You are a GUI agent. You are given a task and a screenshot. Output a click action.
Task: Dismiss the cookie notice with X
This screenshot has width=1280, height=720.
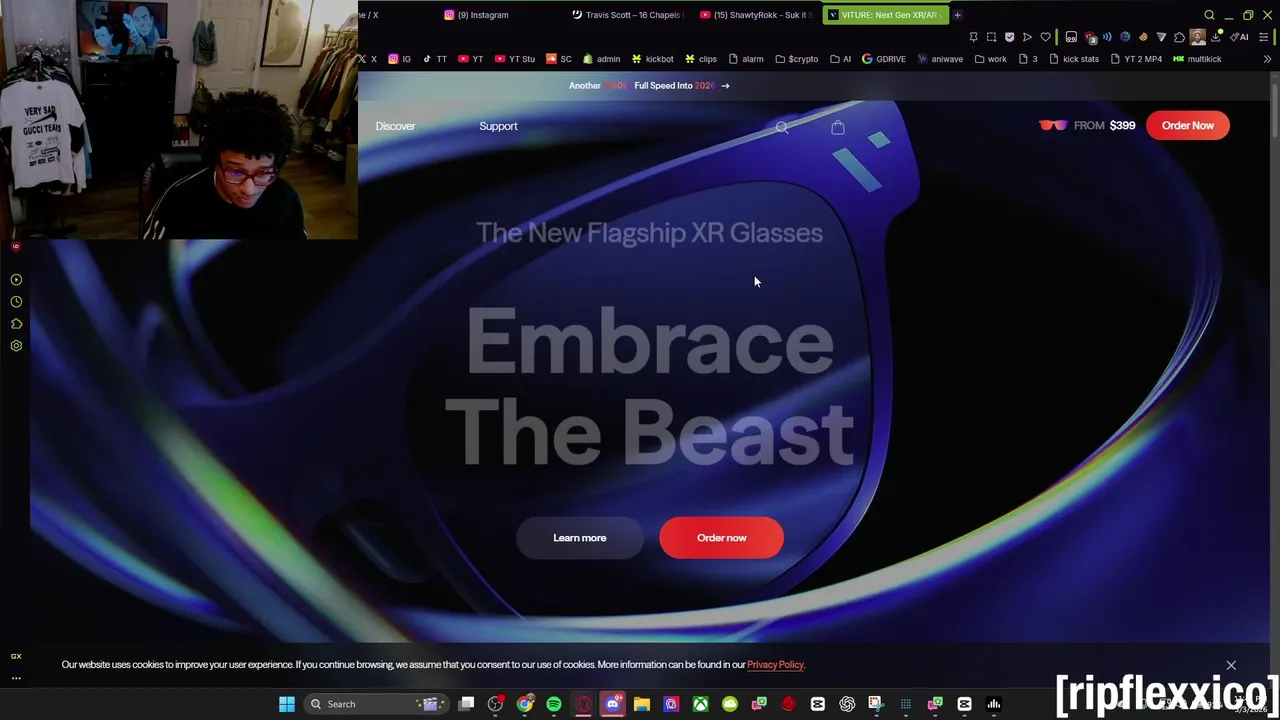1231,665
